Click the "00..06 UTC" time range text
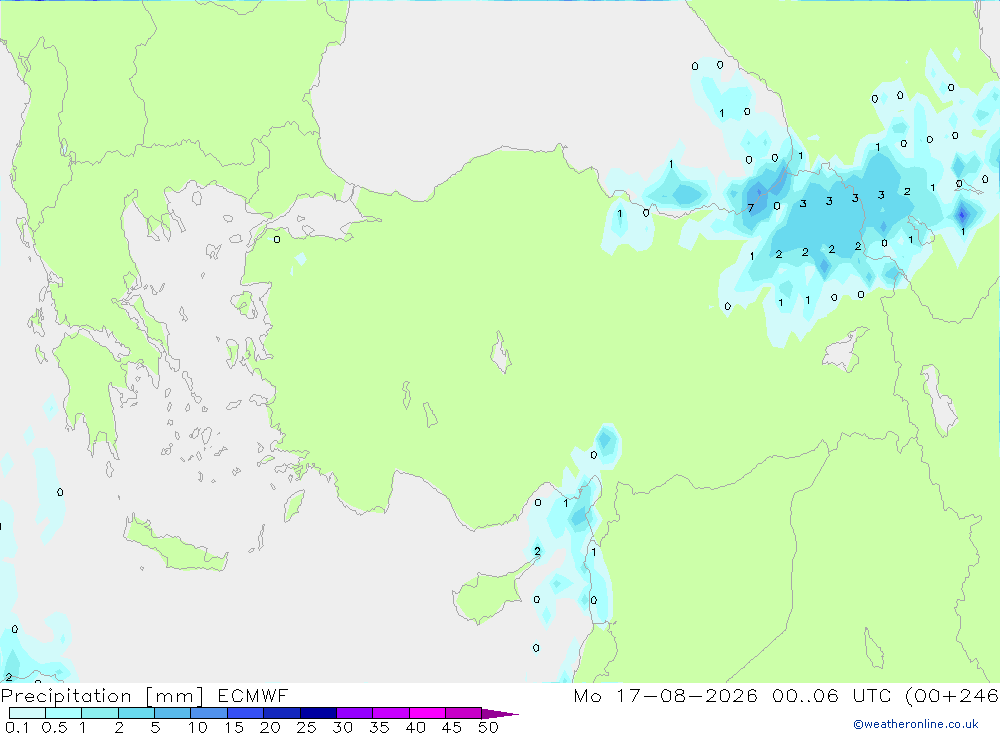1000x733 pixels. tap(831, 695)
